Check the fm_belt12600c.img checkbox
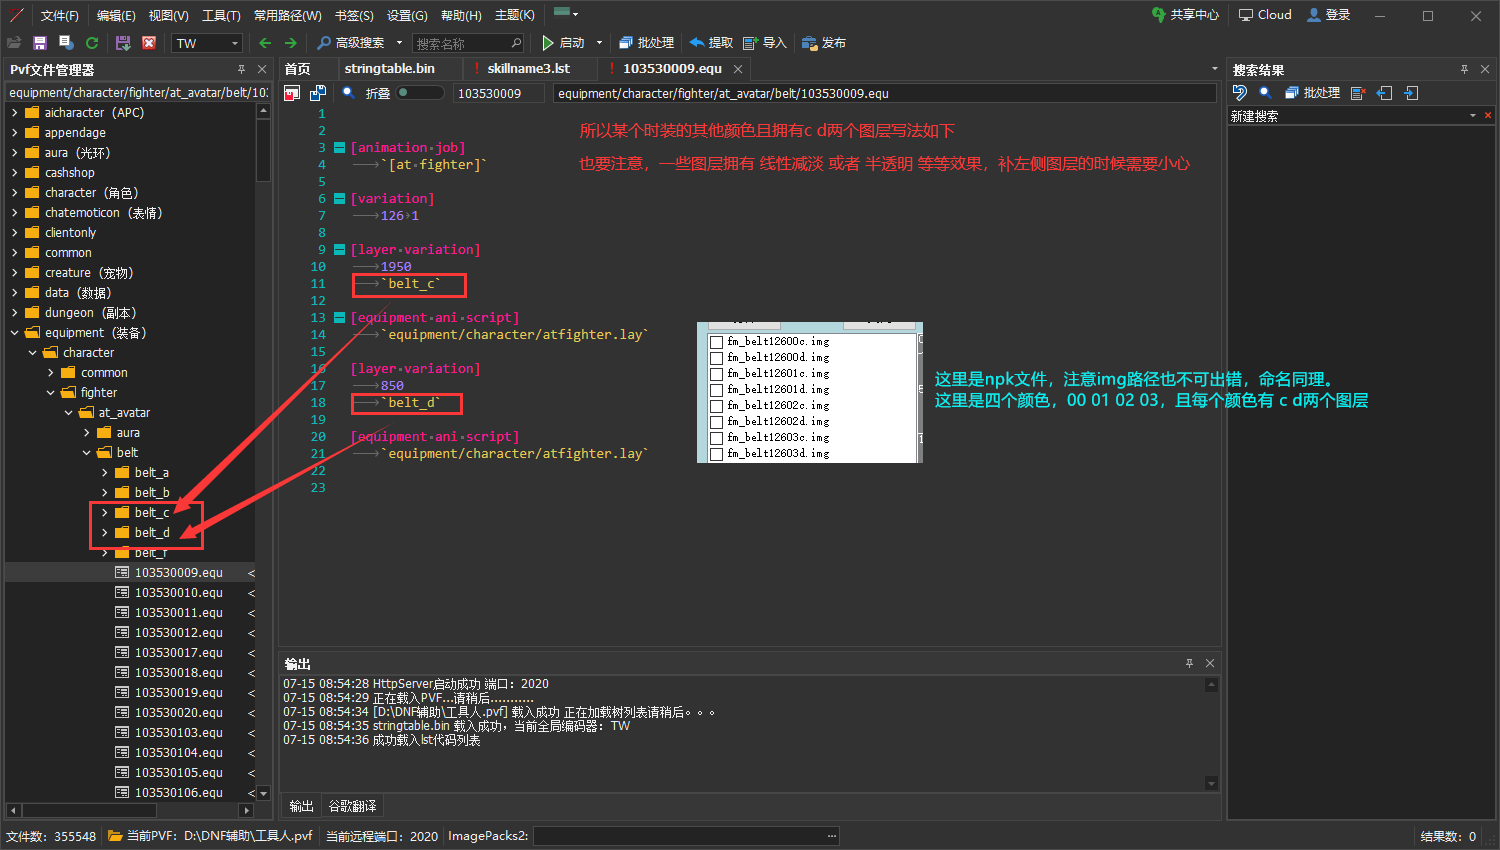Screen dimensions: 1500x850 (716, 342)
